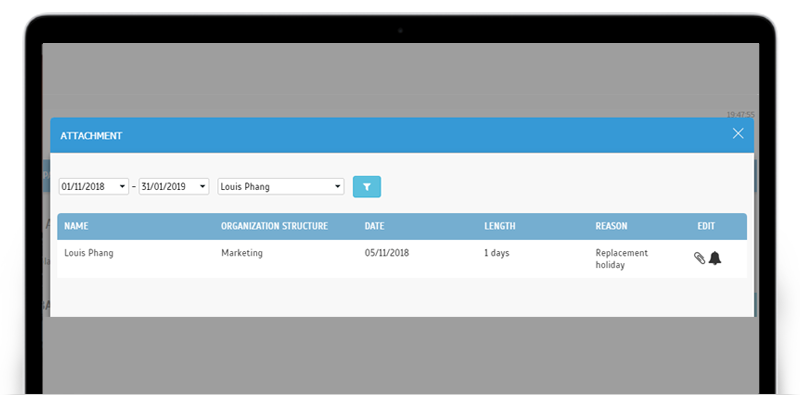
Task: Open the 31/01/2019 end date dropdown
Action: tap(174, 187)
